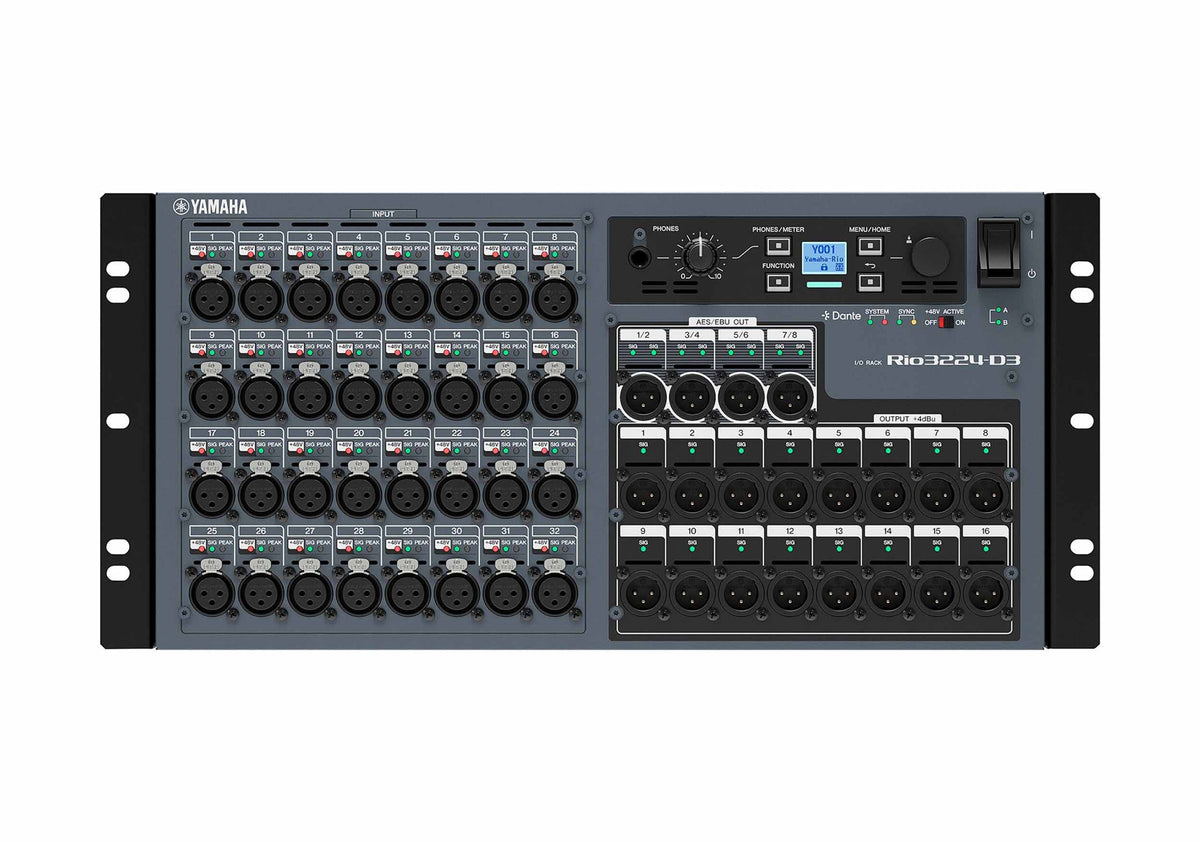Select the input 21 XLR connector

(408, 493)
